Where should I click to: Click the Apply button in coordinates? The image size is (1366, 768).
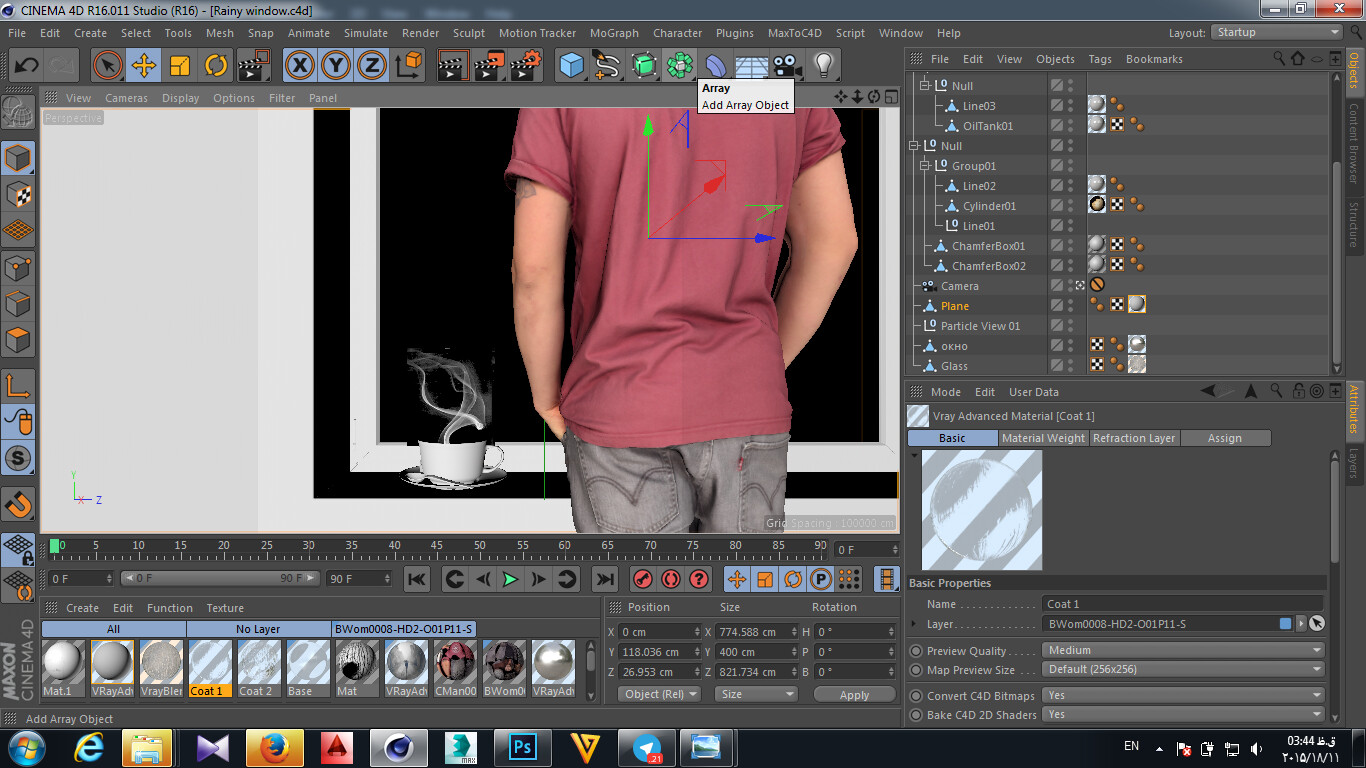click(854, 695)
